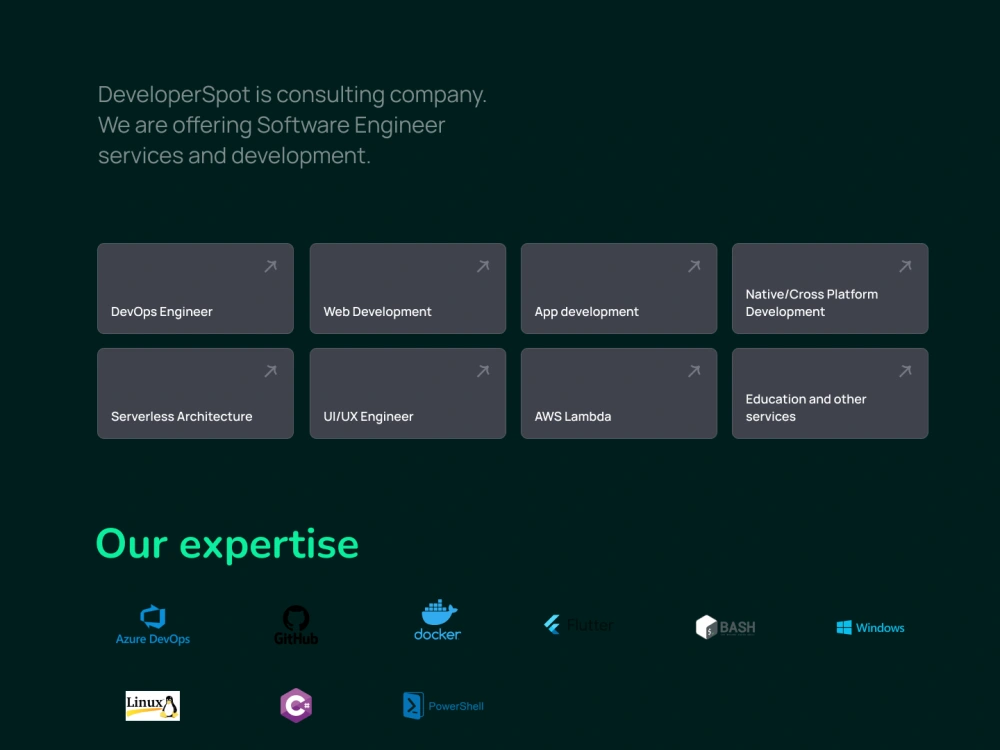
Task: Click the Flutter logo
Action: coord(578,625)
